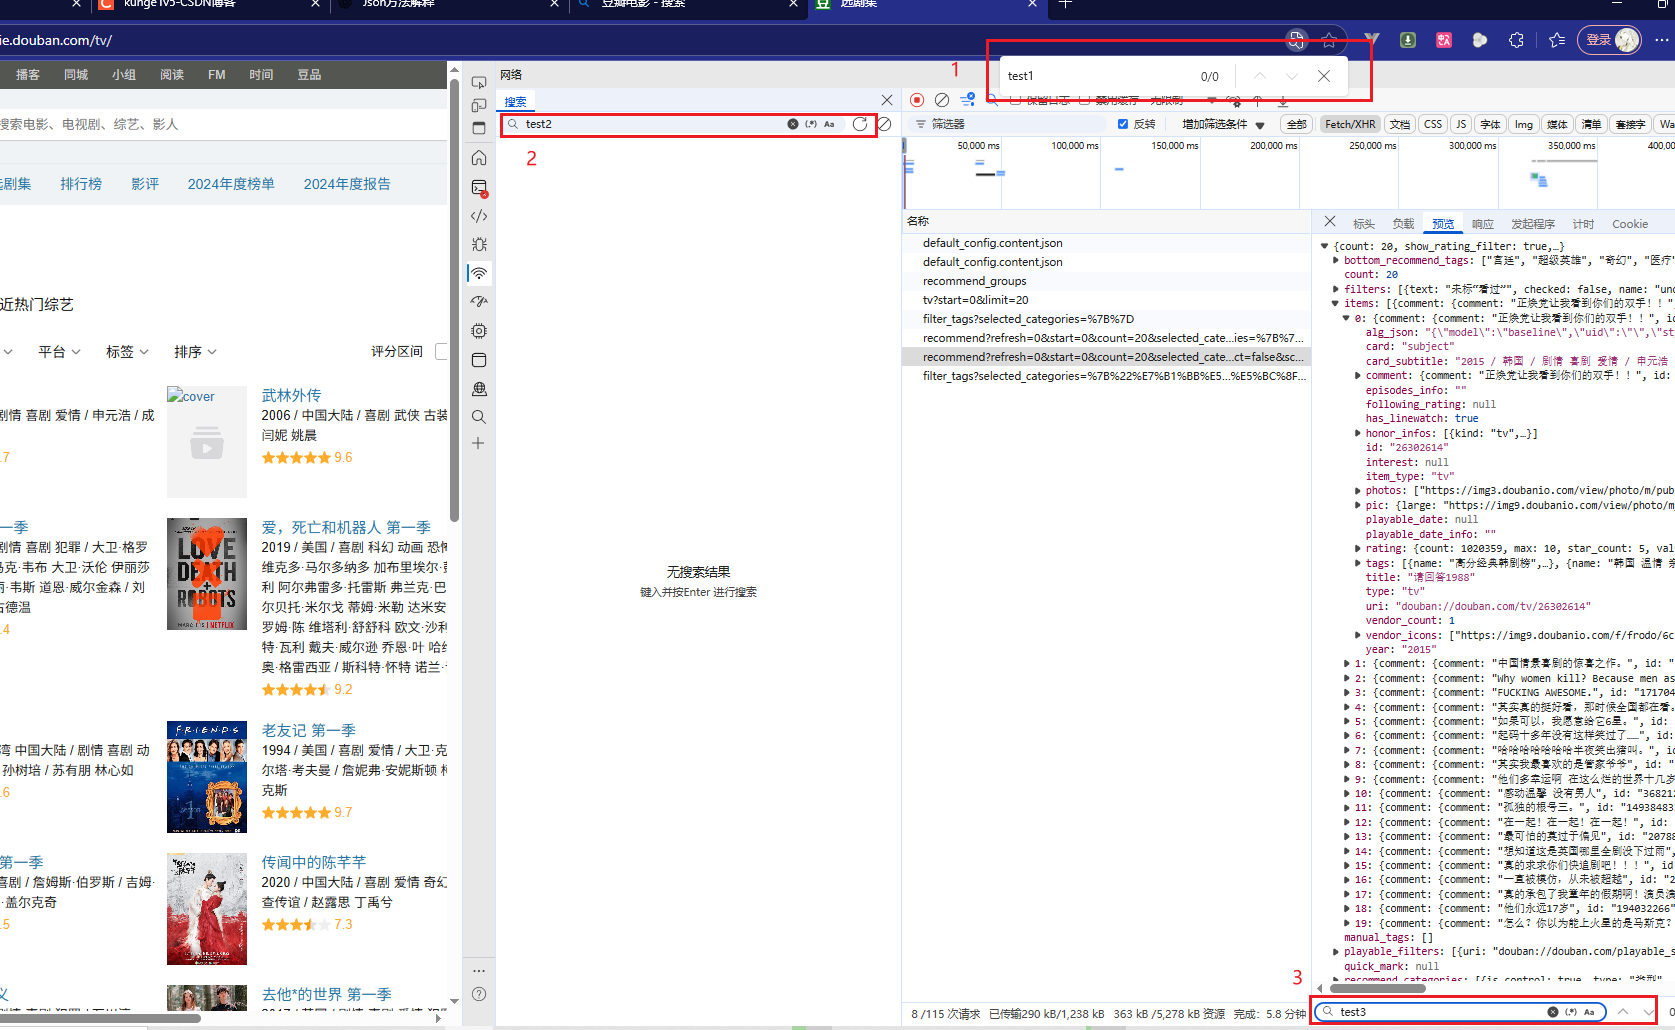Tick the 评分区间 rating range checkbox
The image size is (1675, 1030).
pos(441,351)
